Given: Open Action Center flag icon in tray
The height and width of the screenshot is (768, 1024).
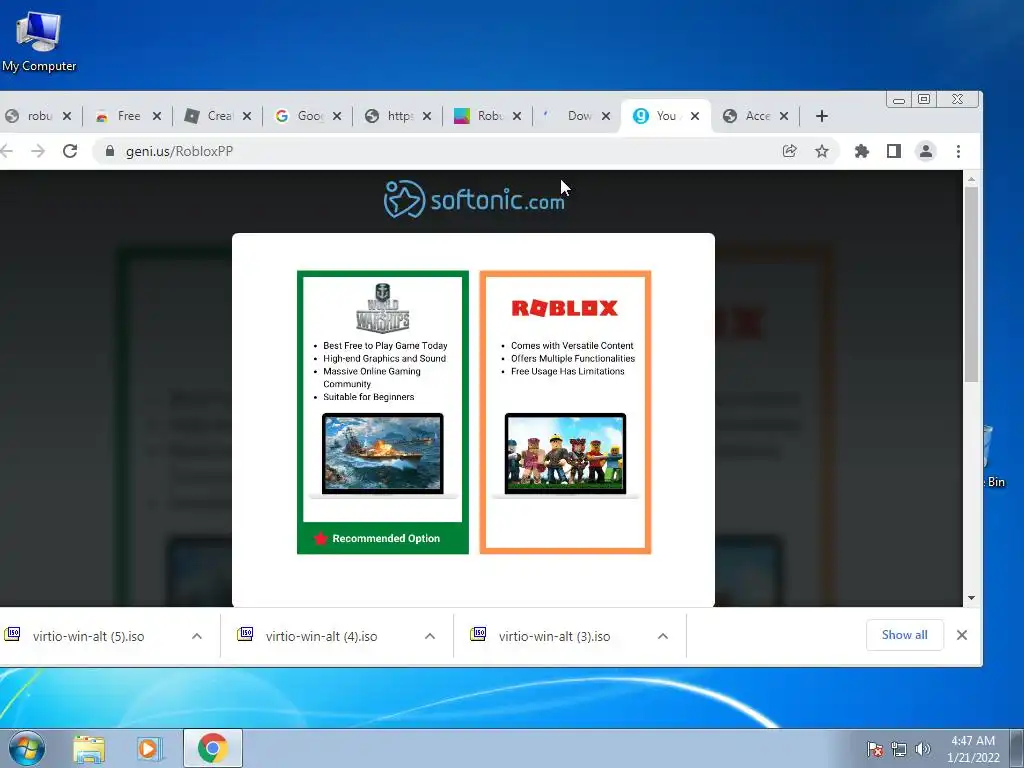Looking at the screenshot, I should point(874,749).
